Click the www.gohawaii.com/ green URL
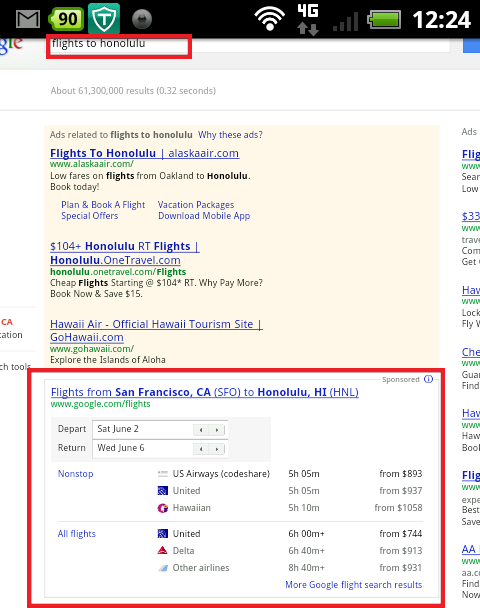This screenshot has height=608, width=480. pyautogui.click(x=92, y=349)
